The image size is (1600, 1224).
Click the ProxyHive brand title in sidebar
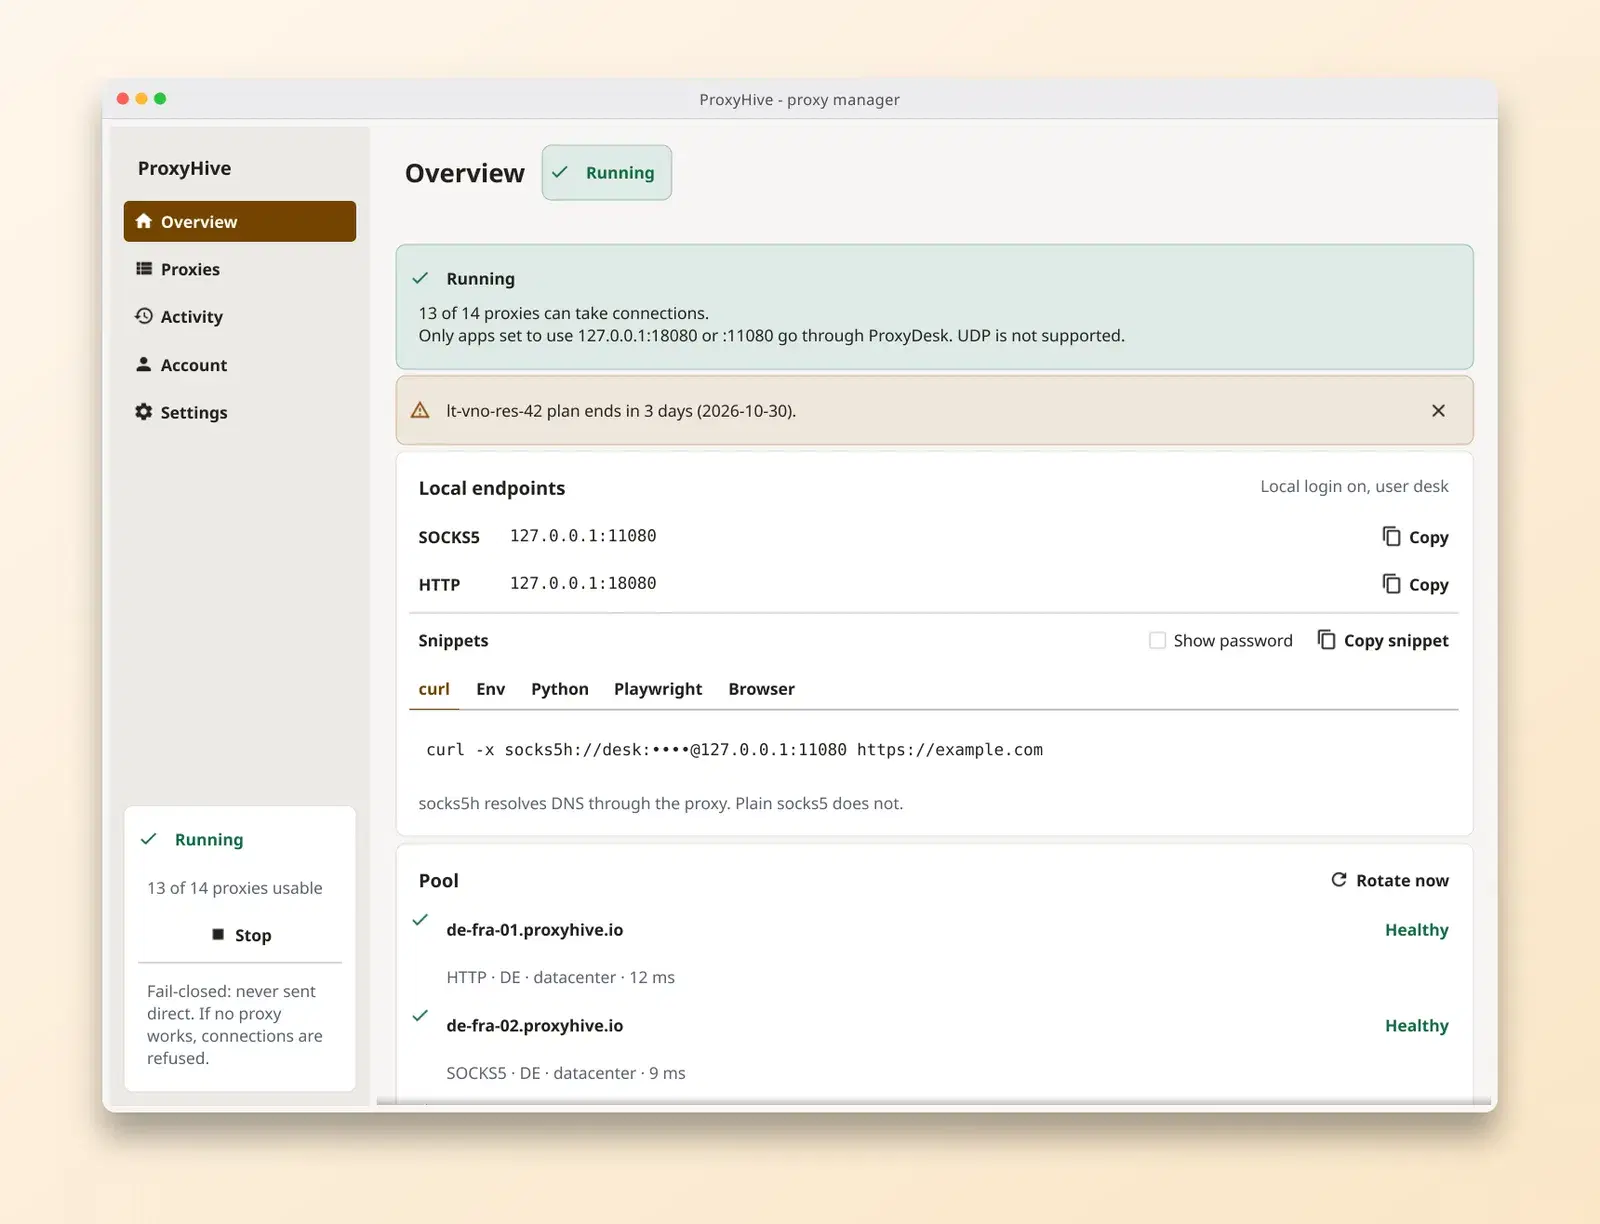(184, 168)
